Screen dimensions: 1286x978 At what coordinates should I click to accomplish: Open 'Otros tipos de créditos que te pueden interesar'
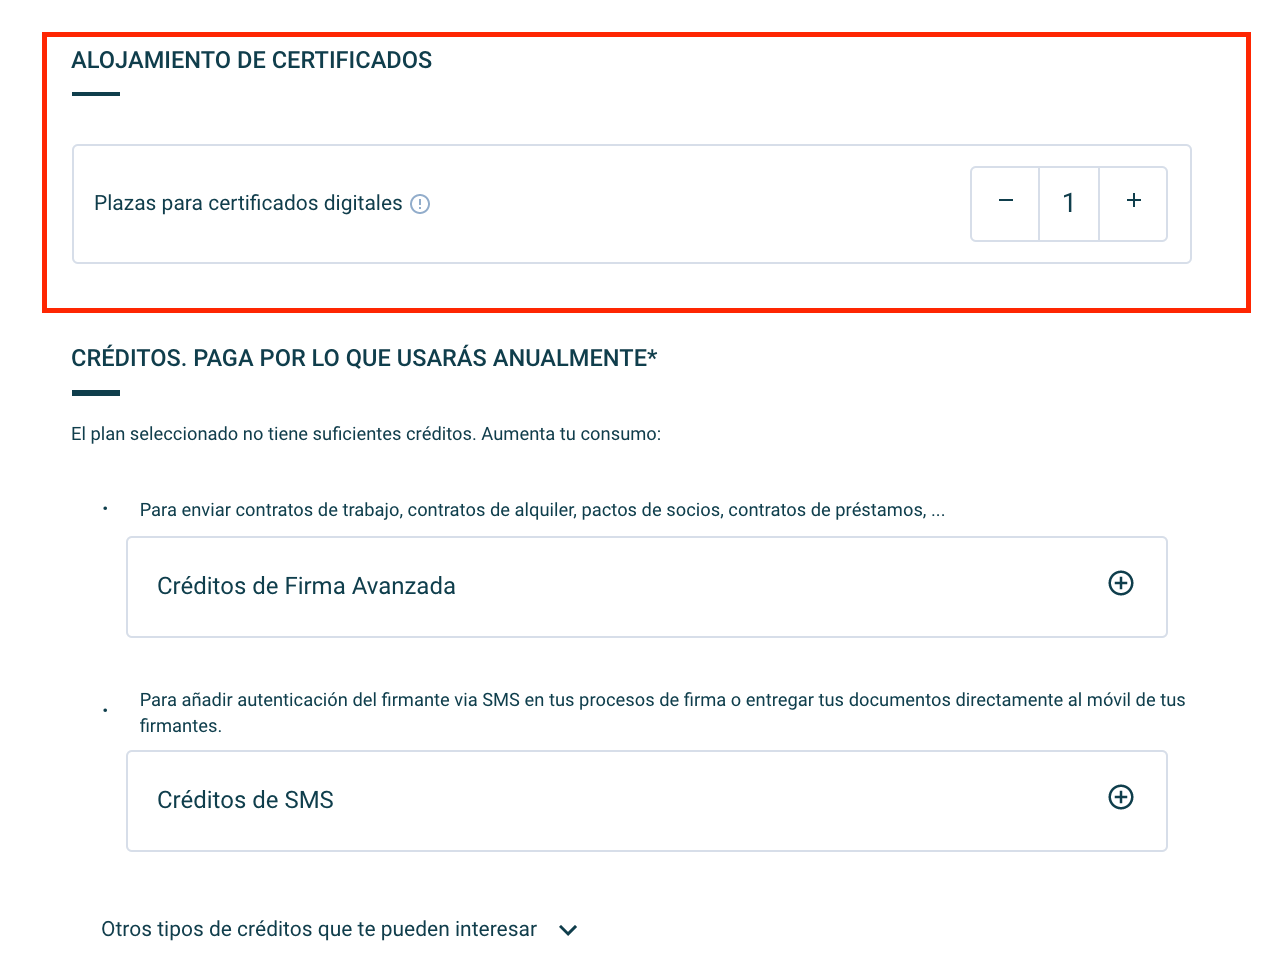point(319,930)
